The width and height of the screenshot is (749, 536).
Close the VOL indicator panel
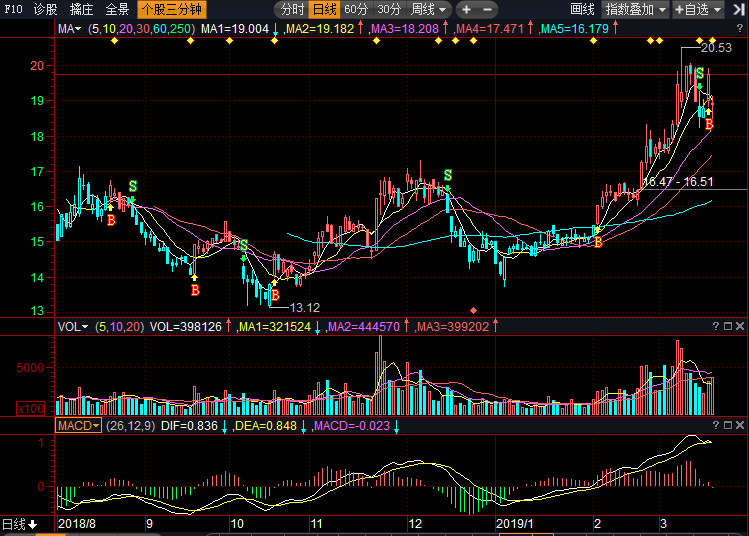point(740,327)
